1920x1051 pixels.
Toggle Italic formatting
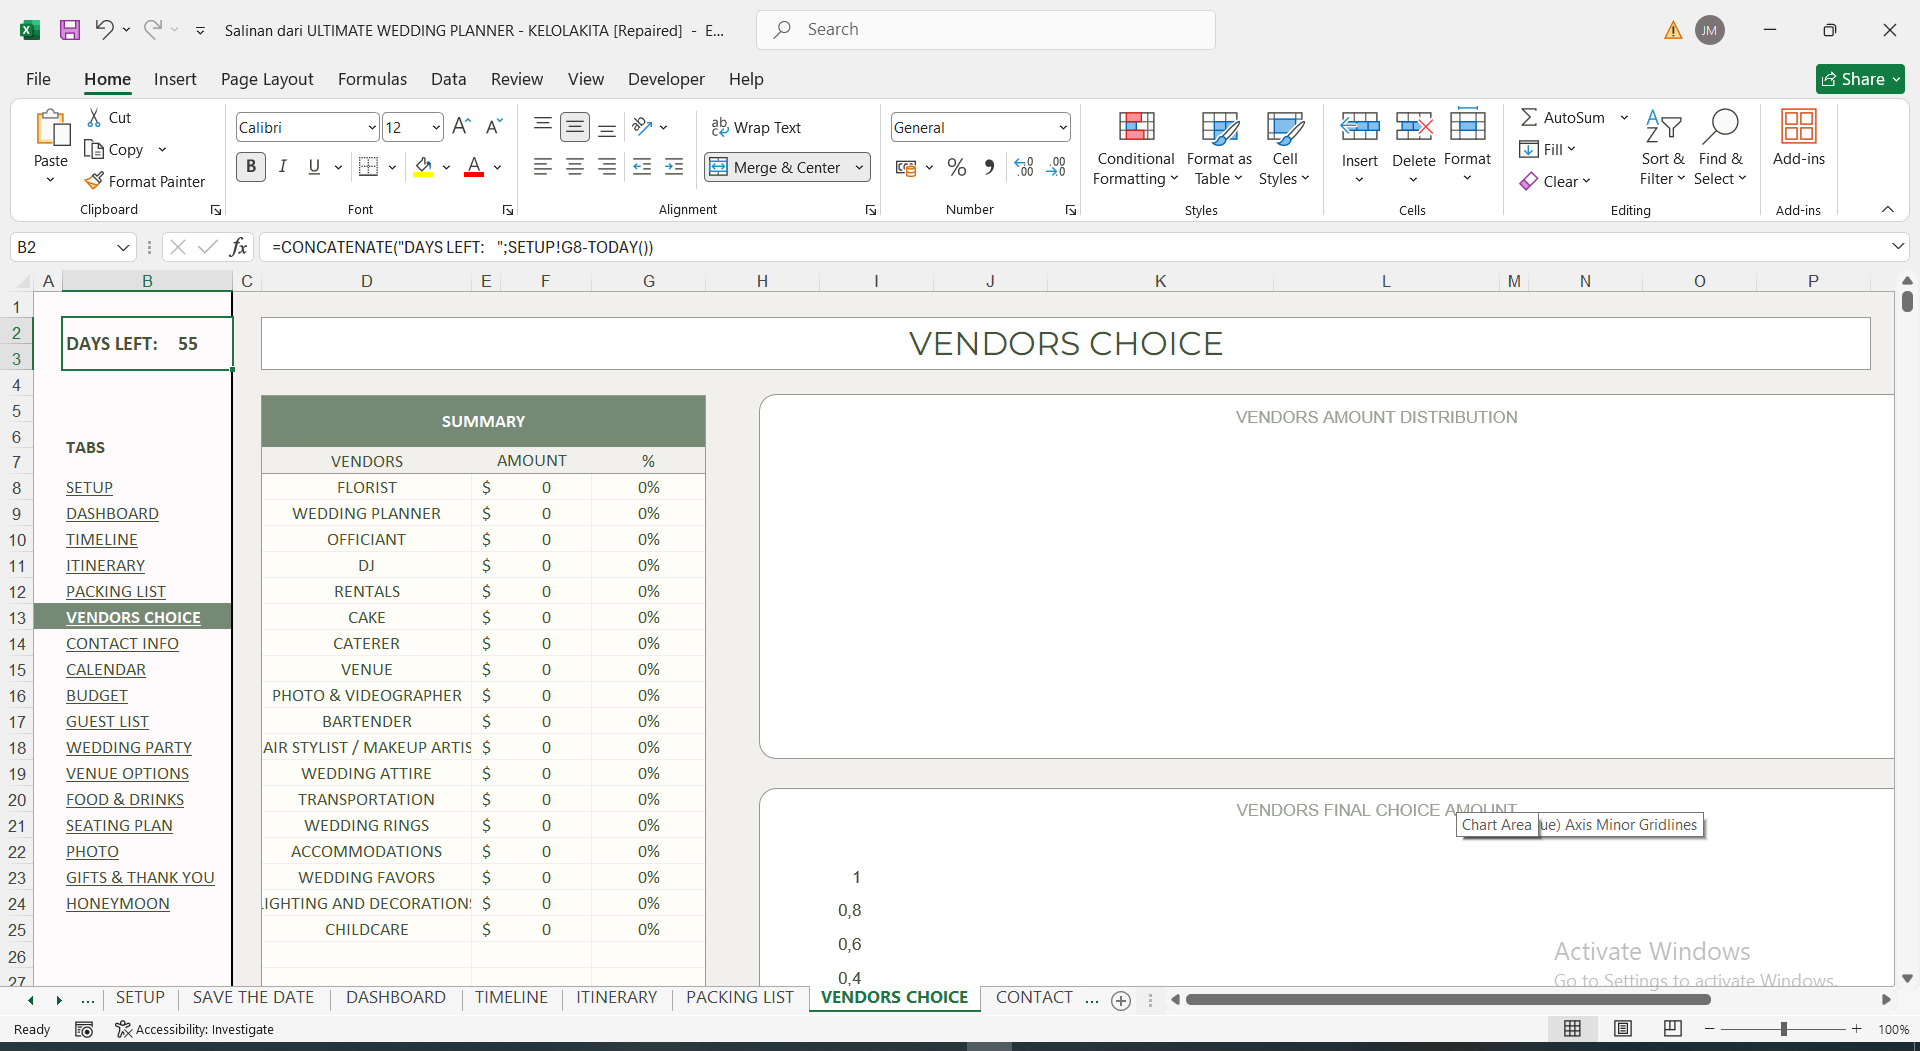coord(283,167)
